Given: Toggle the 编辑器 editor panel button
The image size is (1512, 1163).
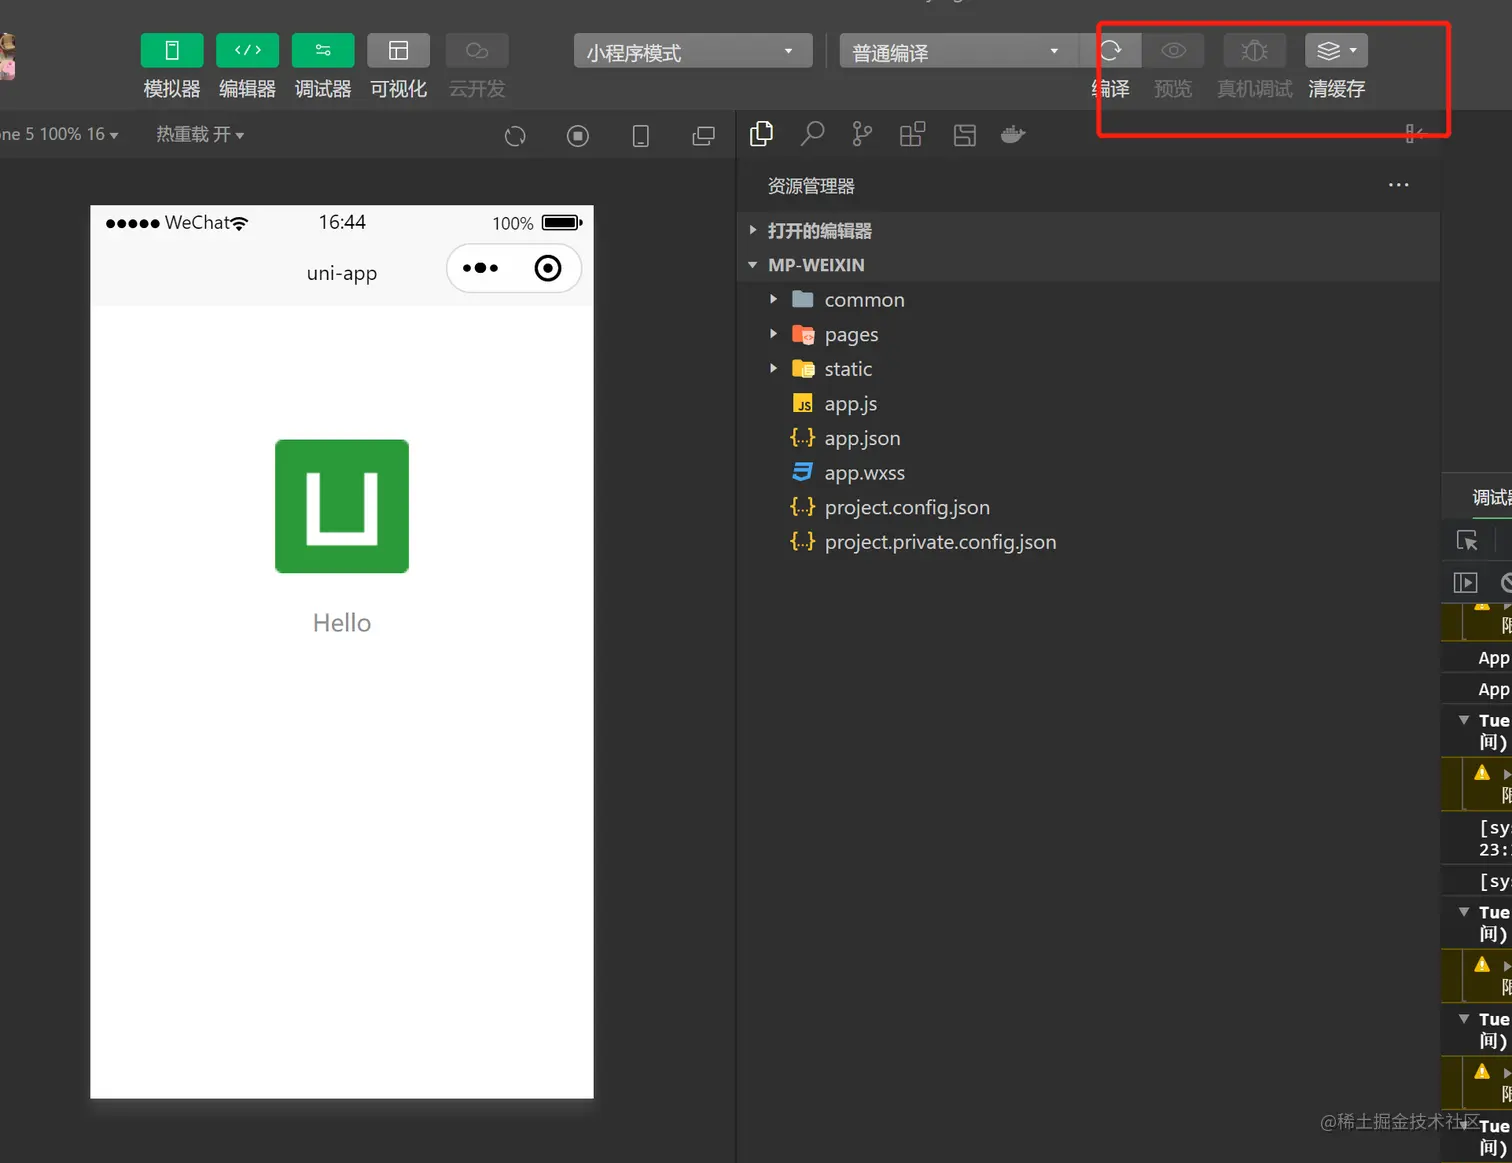Looking at the screenshot, I should (247, 50).
